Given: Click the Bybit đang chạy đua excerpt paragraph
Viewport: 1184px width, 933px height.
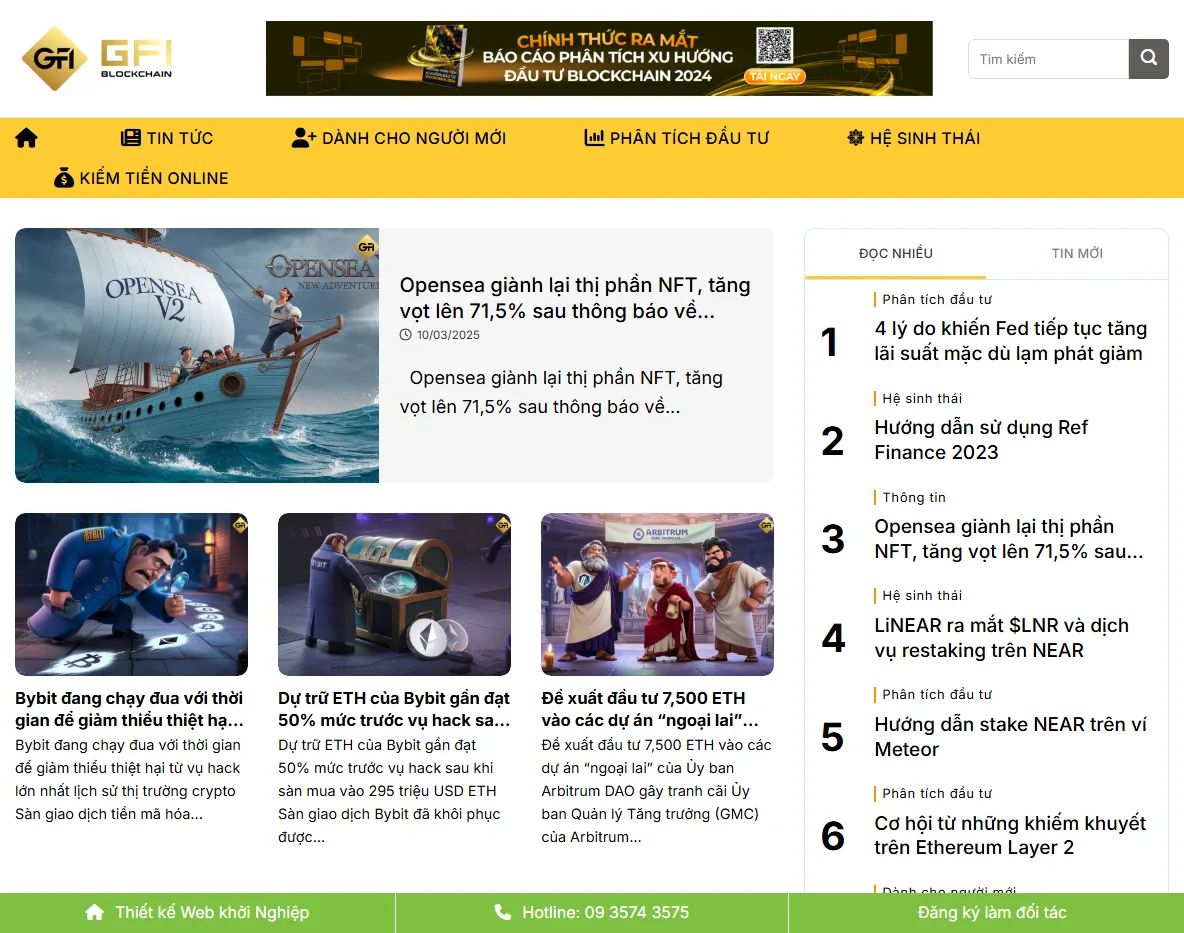Looking at the screenshot, I should pos(128,780).
